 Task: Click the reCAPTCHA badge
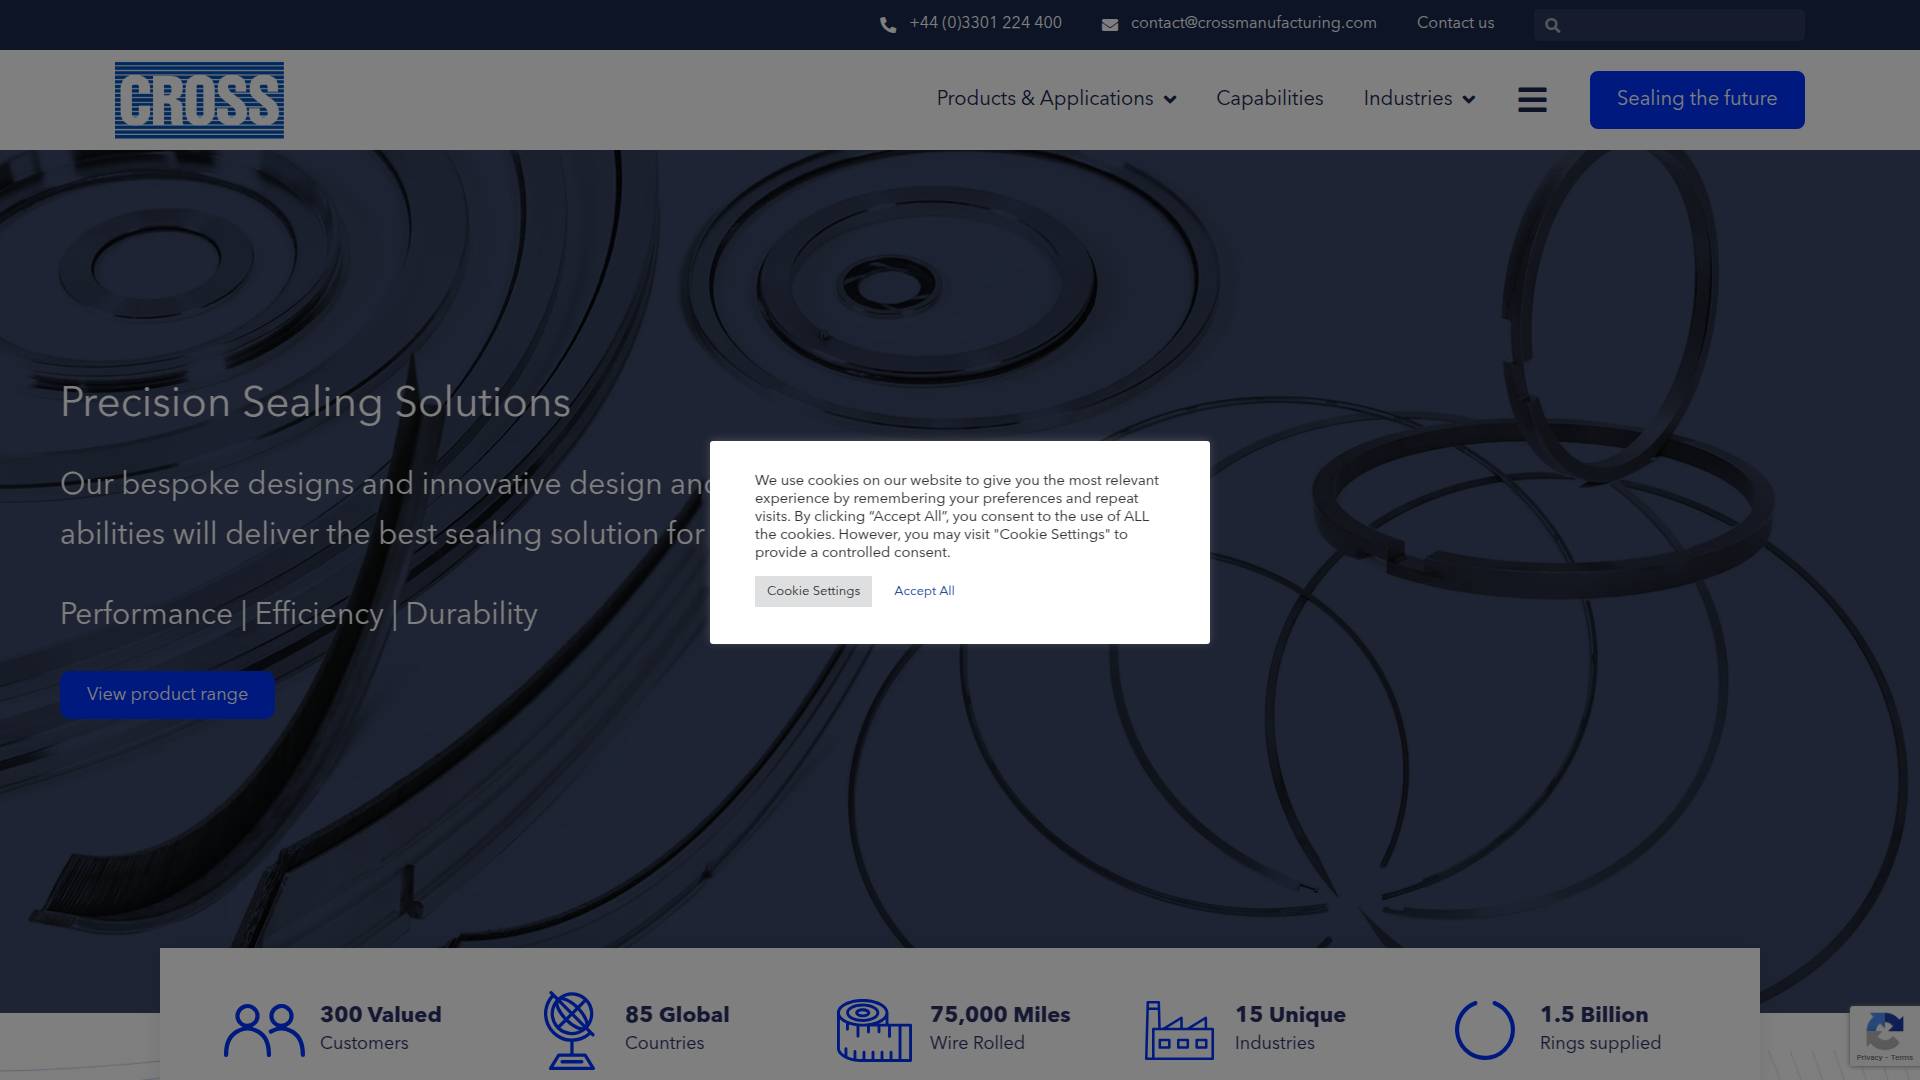tap(1884, 1036)
